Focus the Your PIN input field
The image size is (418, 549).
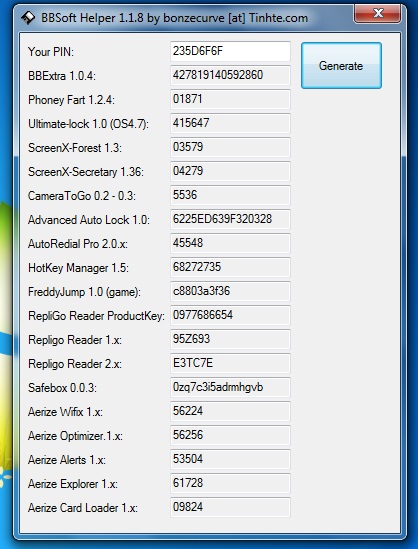(x=230, y=51)
